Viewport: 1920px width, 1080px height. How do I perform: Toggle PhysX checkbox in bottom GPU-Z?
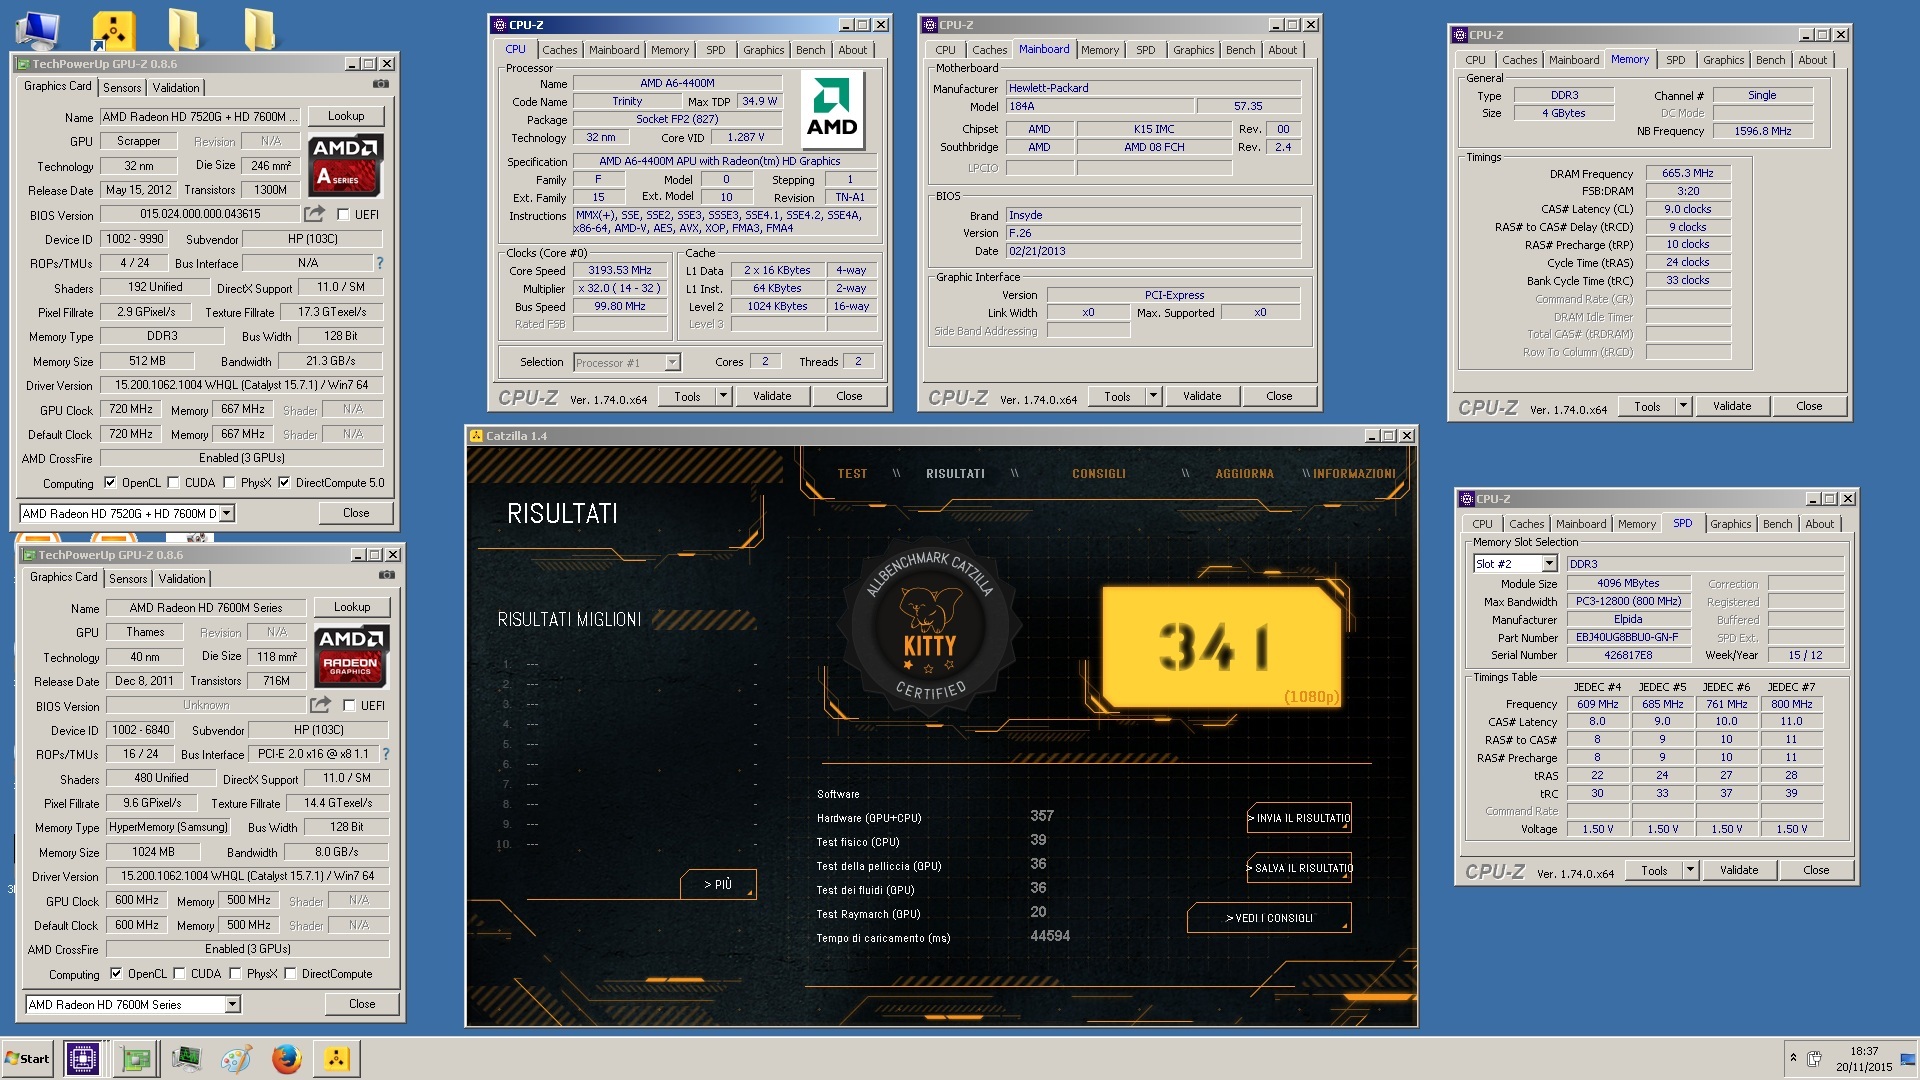coord(235,973)
